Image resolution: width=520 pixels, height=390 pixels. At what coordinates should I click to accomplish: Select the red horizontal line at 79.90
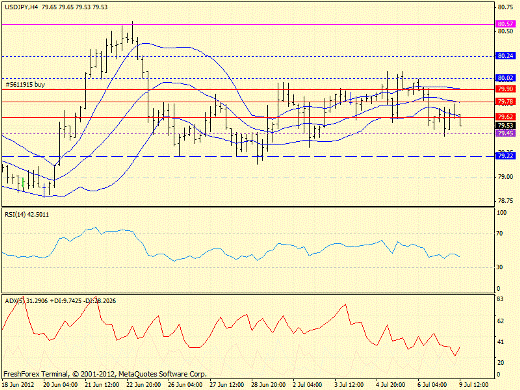point(247,90)
